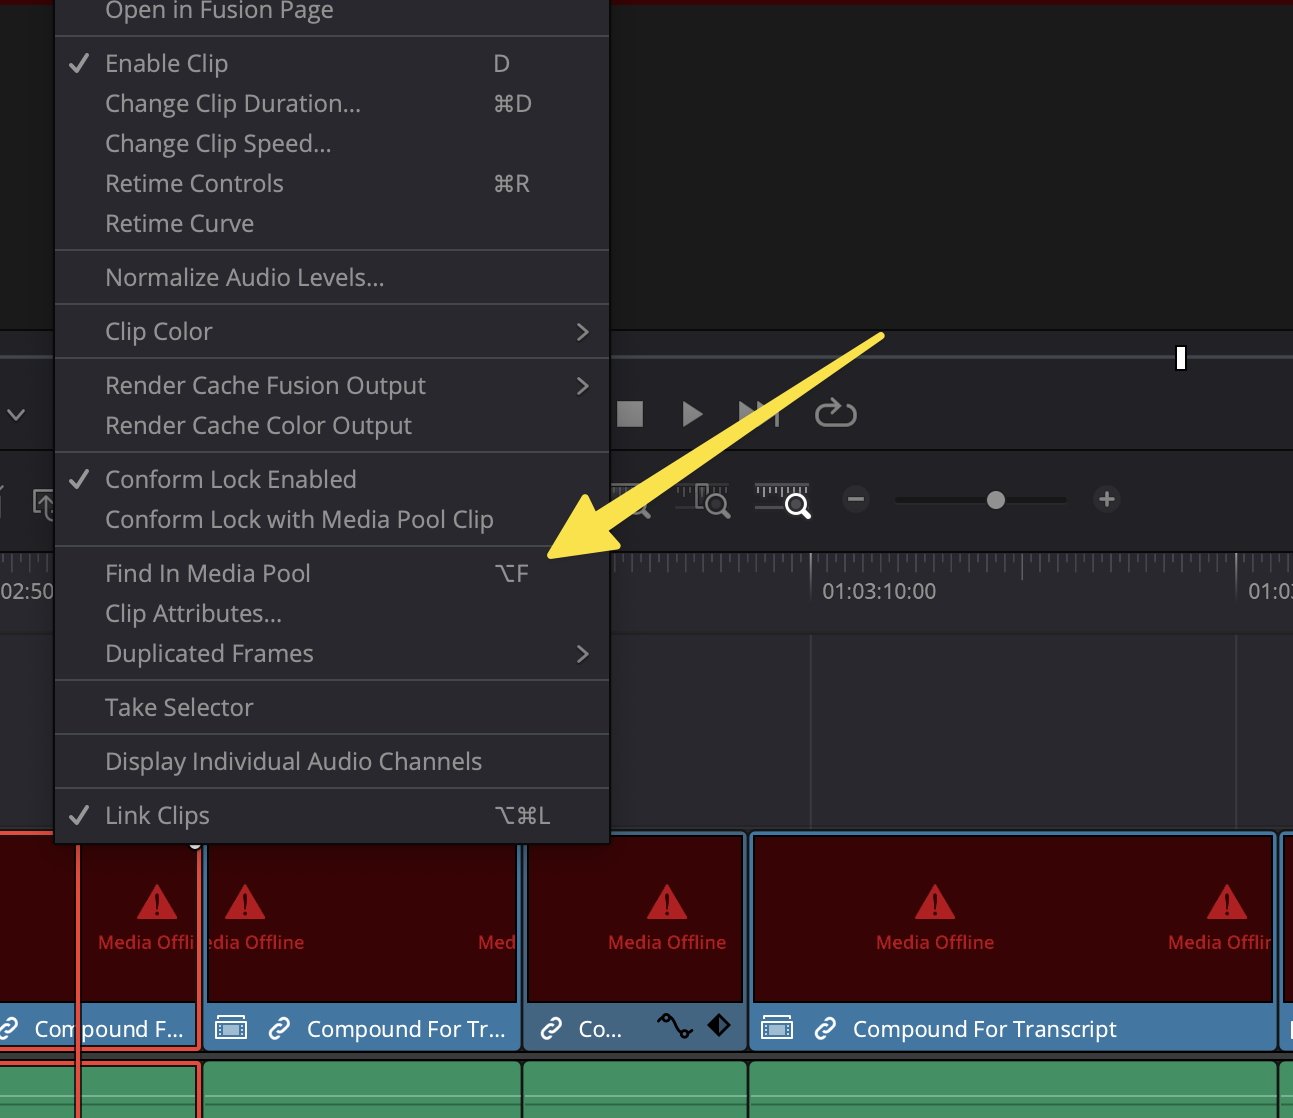Image resolution: width=1293 pixels, height=1118 pixels.
Task: Toggle the Enable Clip checkmark option
Action: 166,64
